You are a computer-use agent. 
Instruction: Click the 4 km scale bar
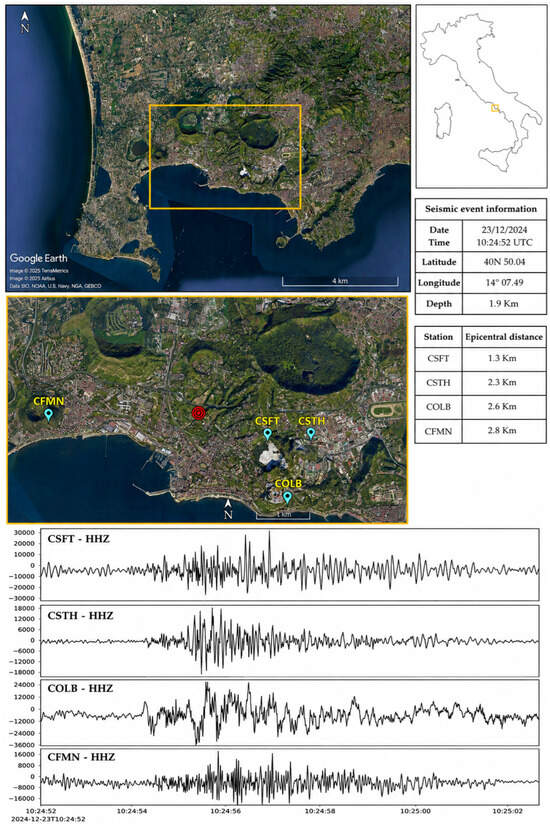tap(340, 281)
